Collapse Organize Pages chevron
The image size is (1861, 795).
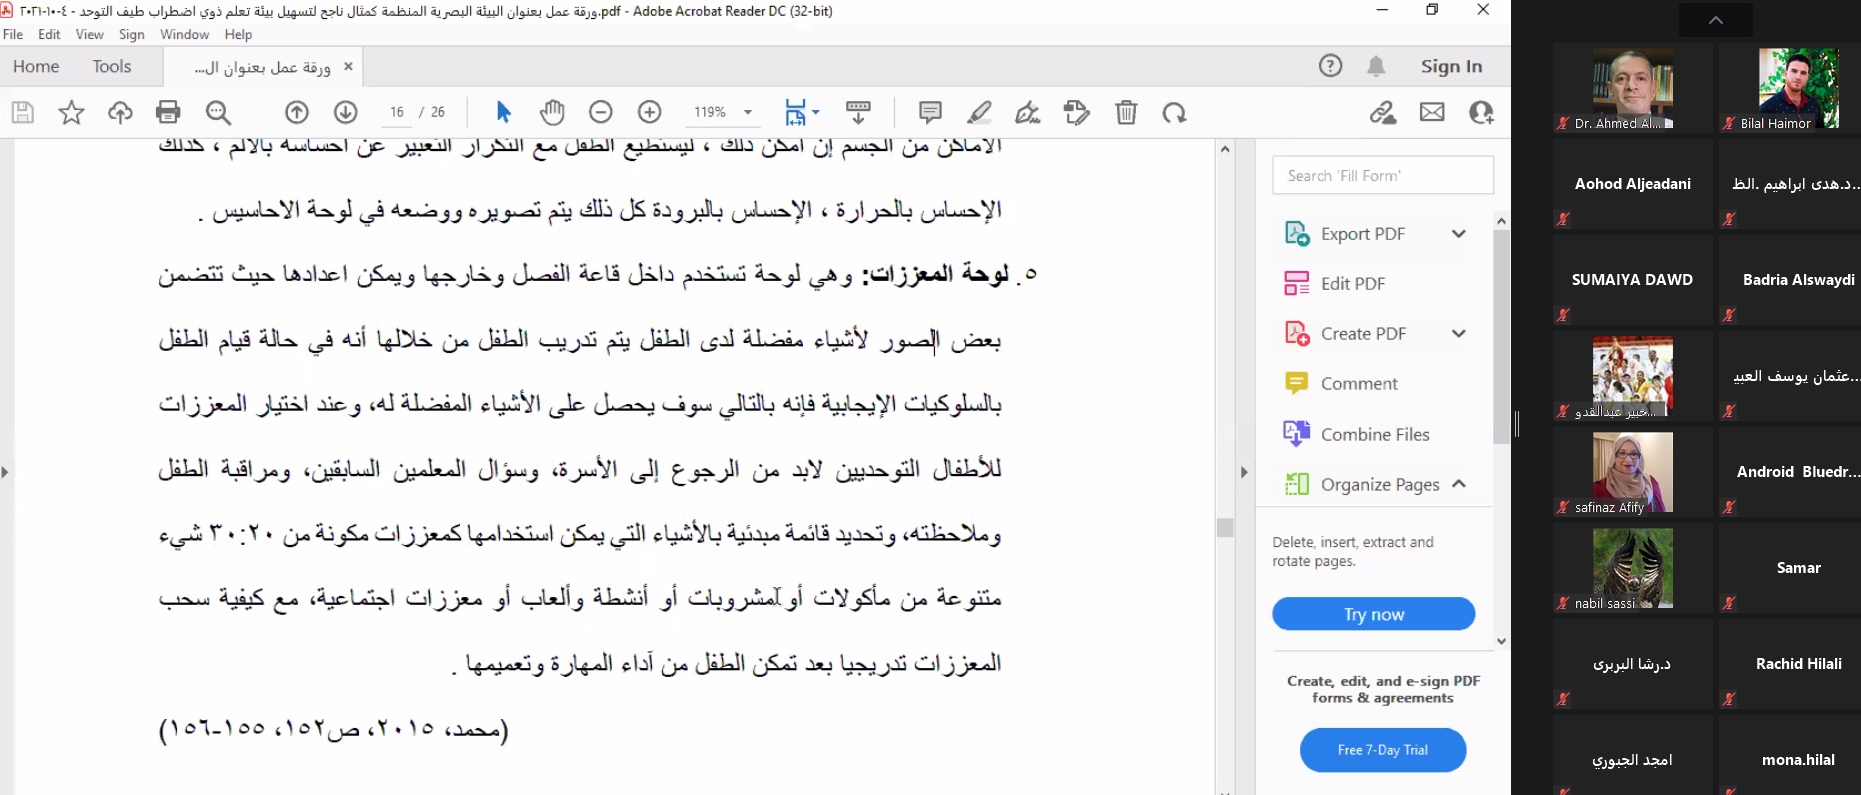click(1459, 484)
